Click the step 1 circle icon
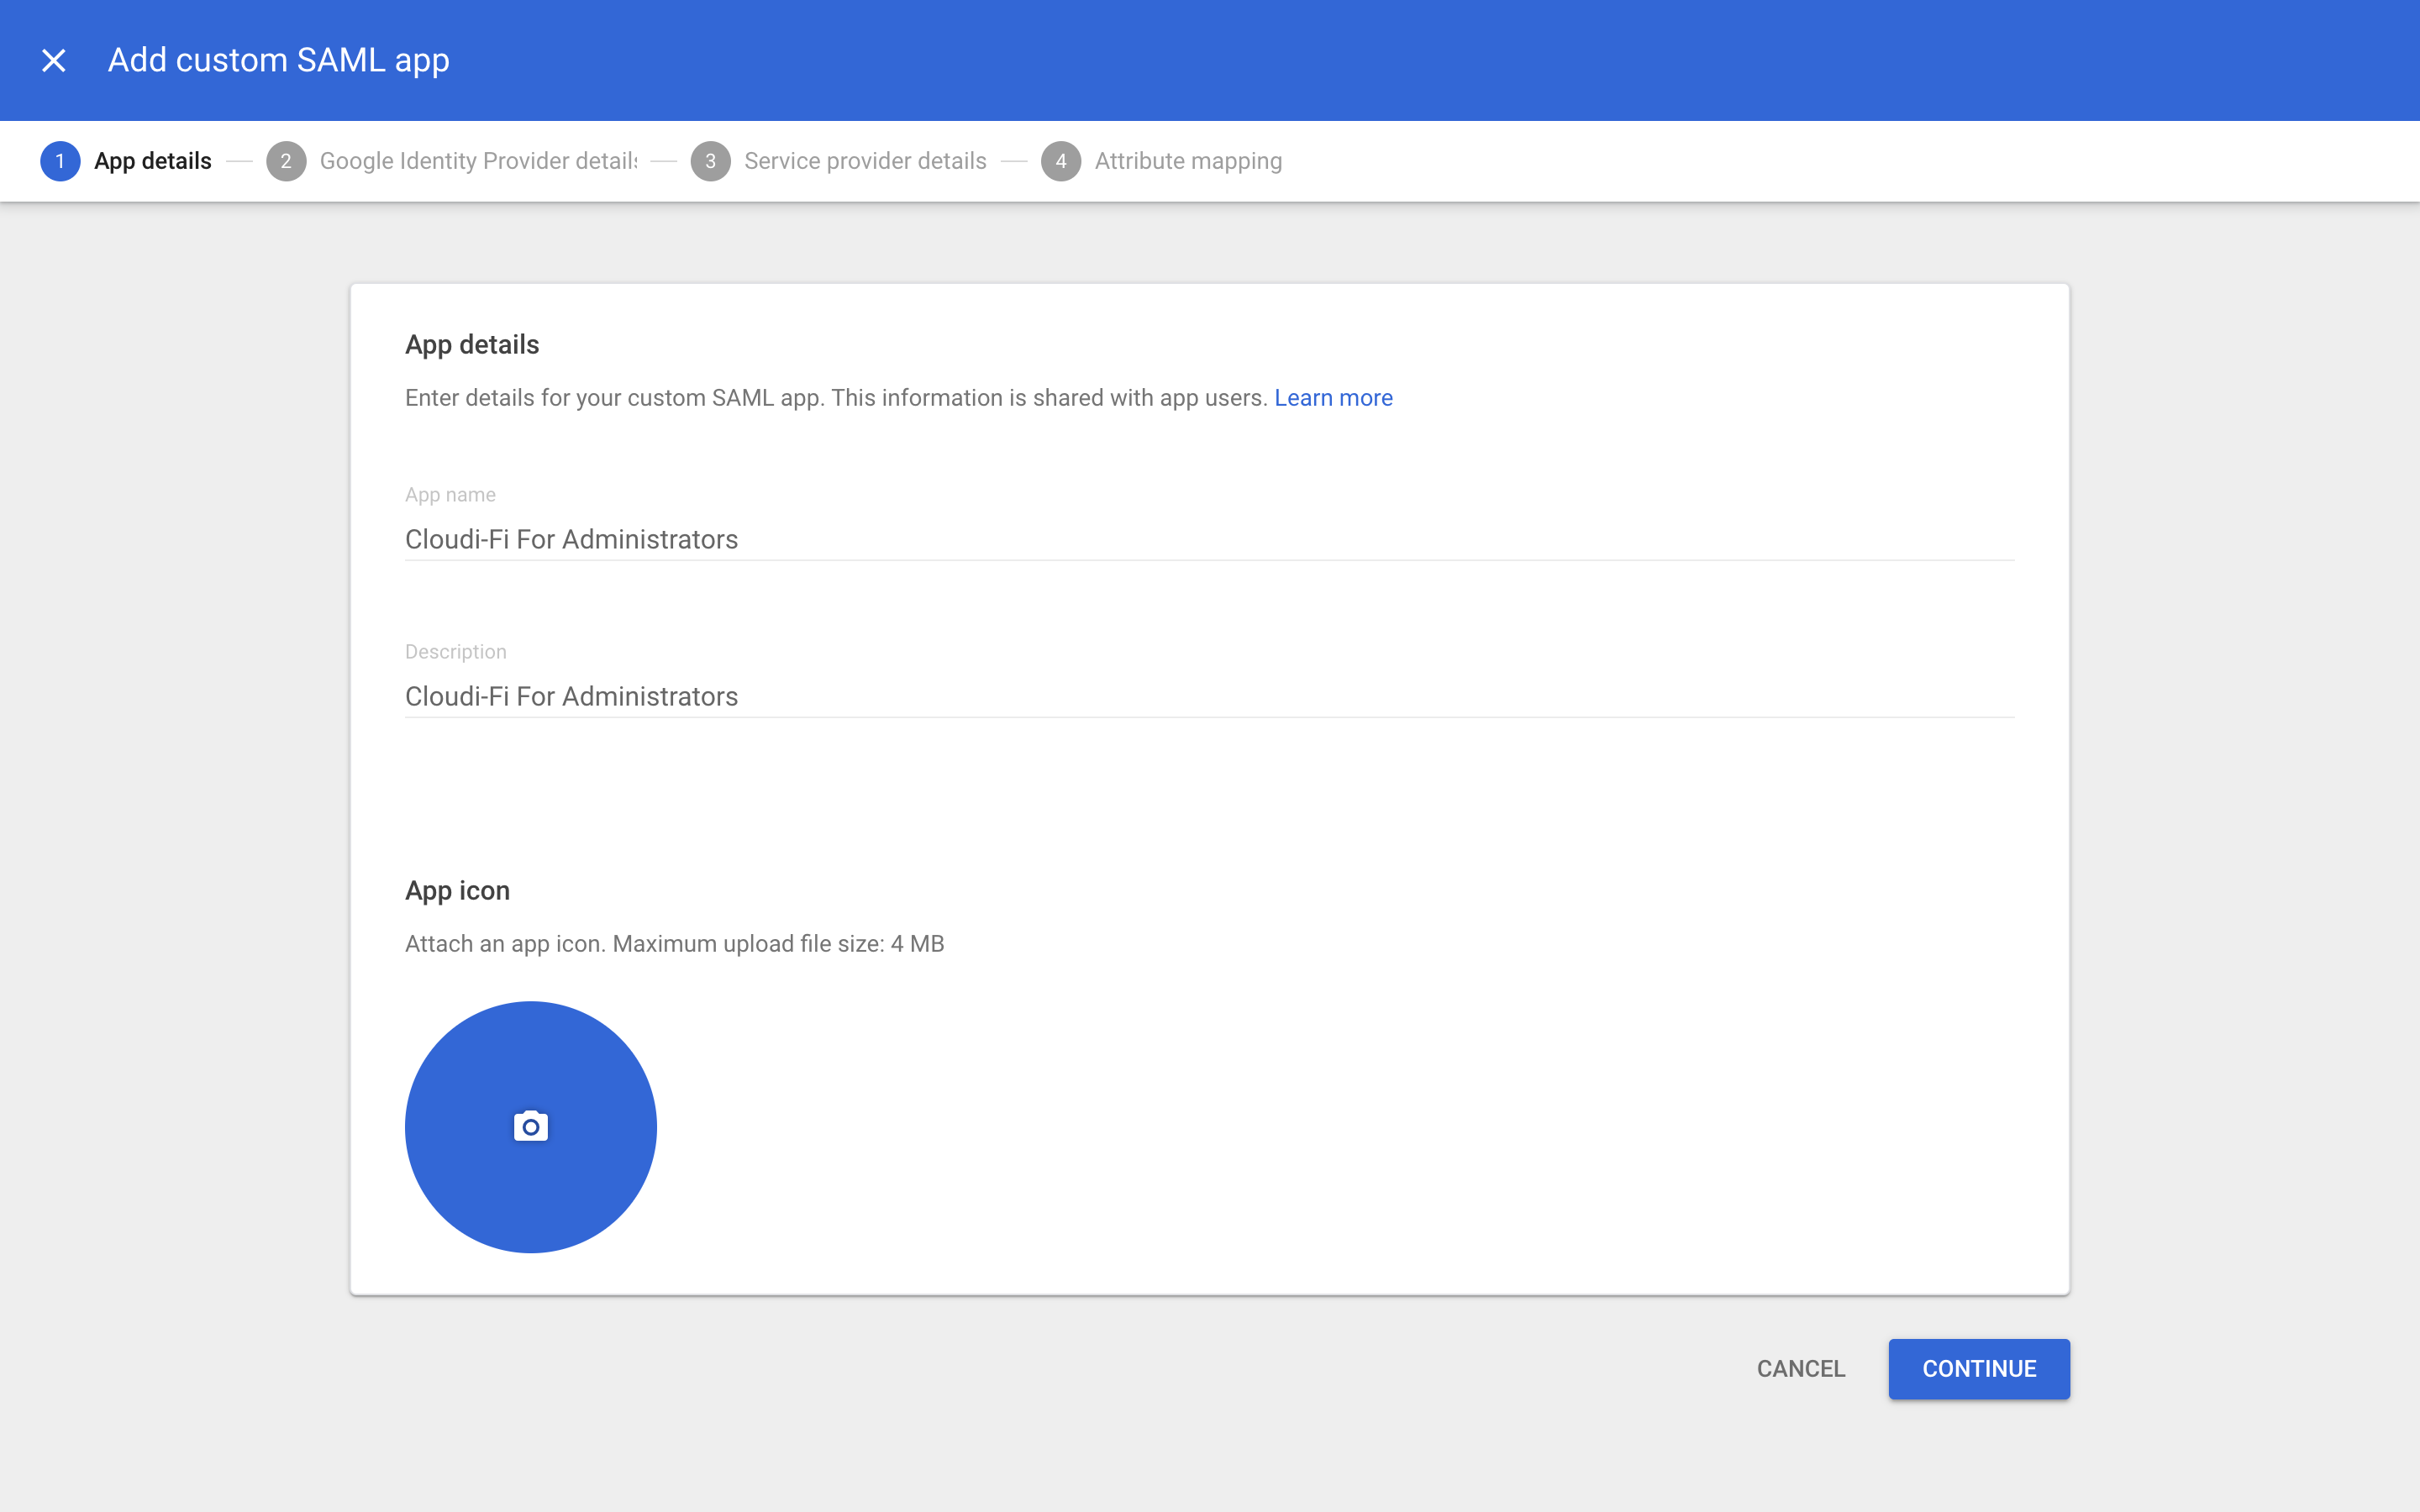 click(60, 161)
